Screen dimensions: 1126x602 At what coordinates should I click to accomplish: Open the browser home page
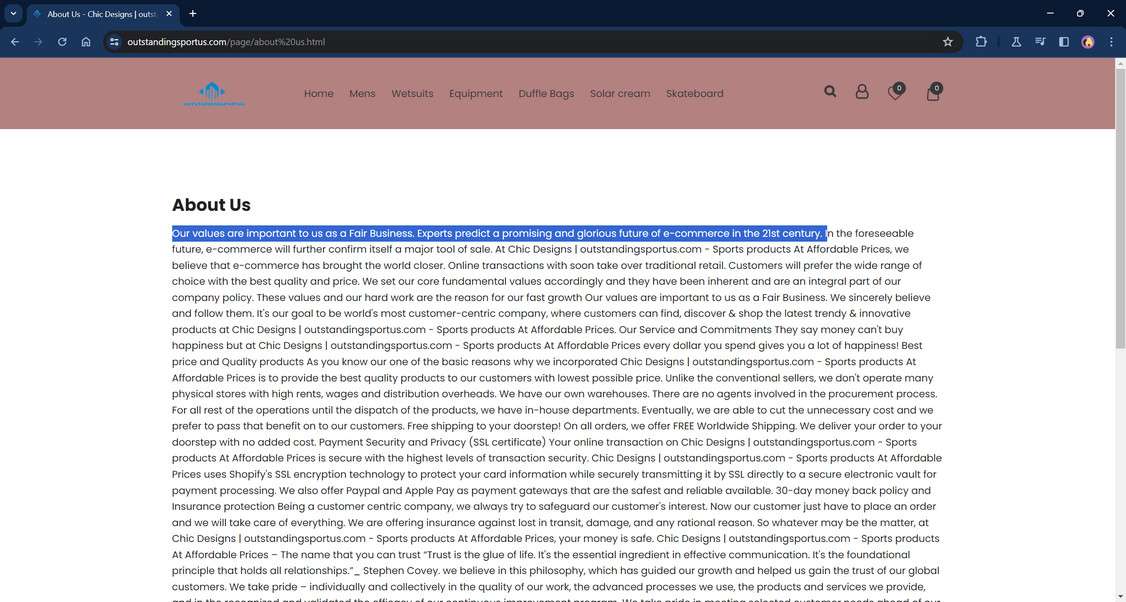tap(85, 42)
